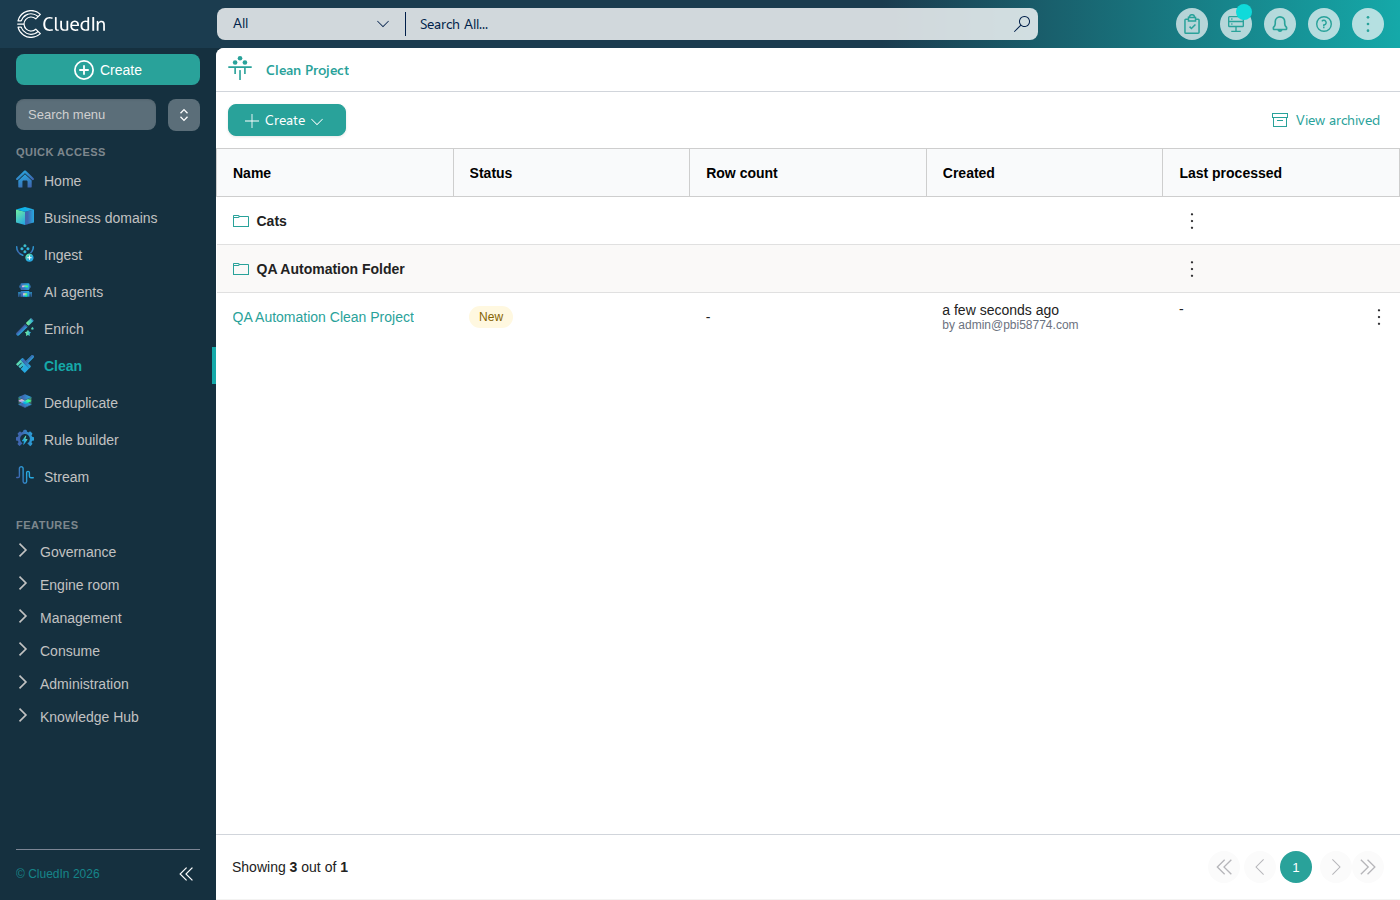Open the notifications bell icon

[x=1280, y=24]
